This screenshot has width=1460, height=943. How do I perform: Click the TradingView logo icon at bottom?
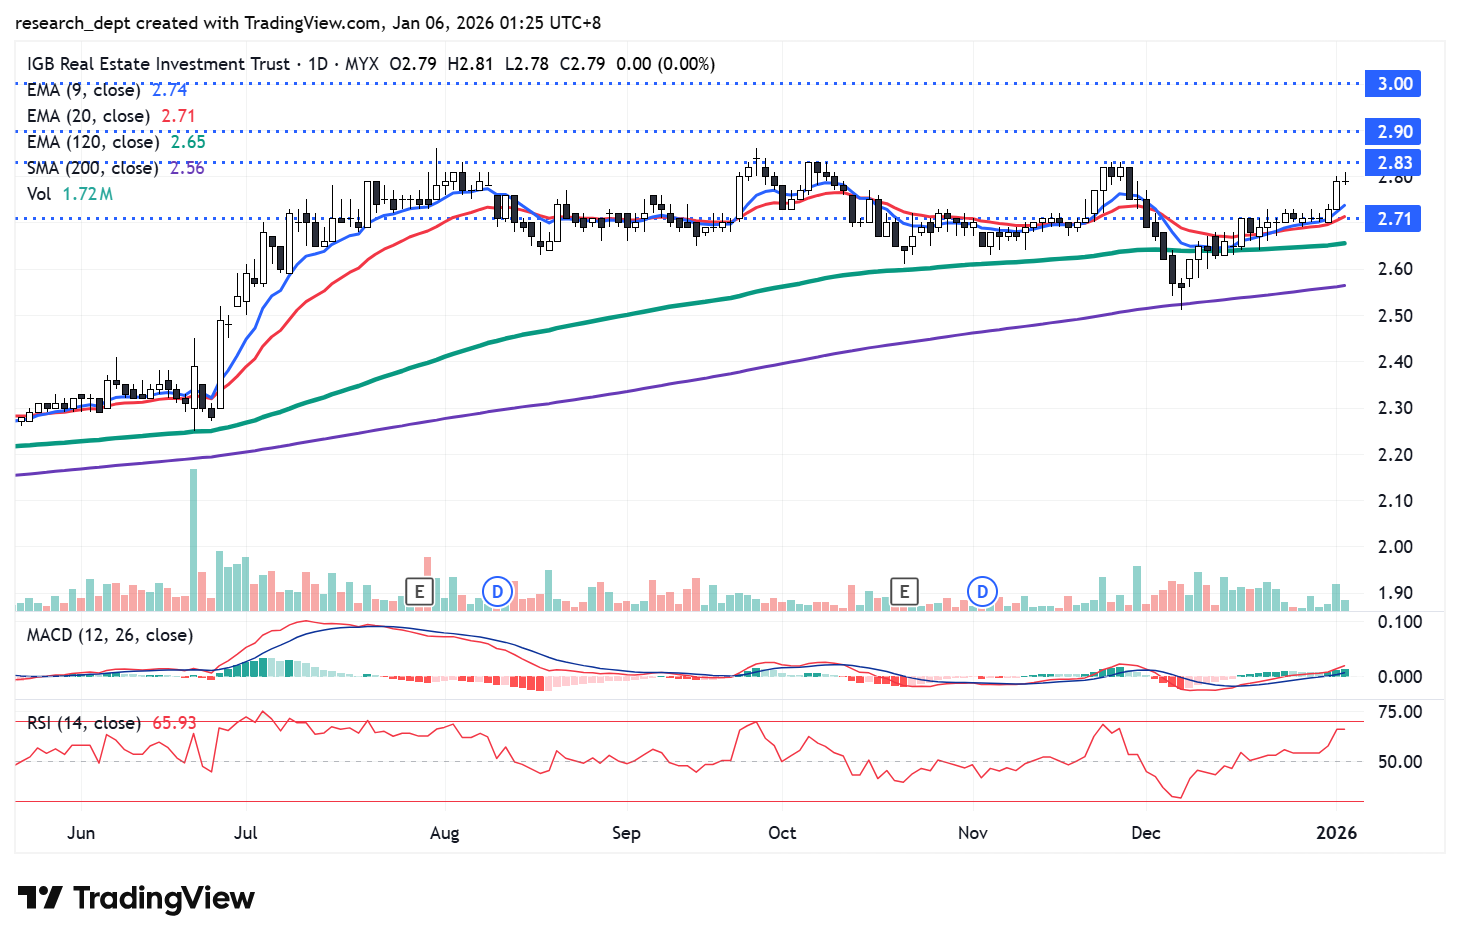tap(40, 898)
